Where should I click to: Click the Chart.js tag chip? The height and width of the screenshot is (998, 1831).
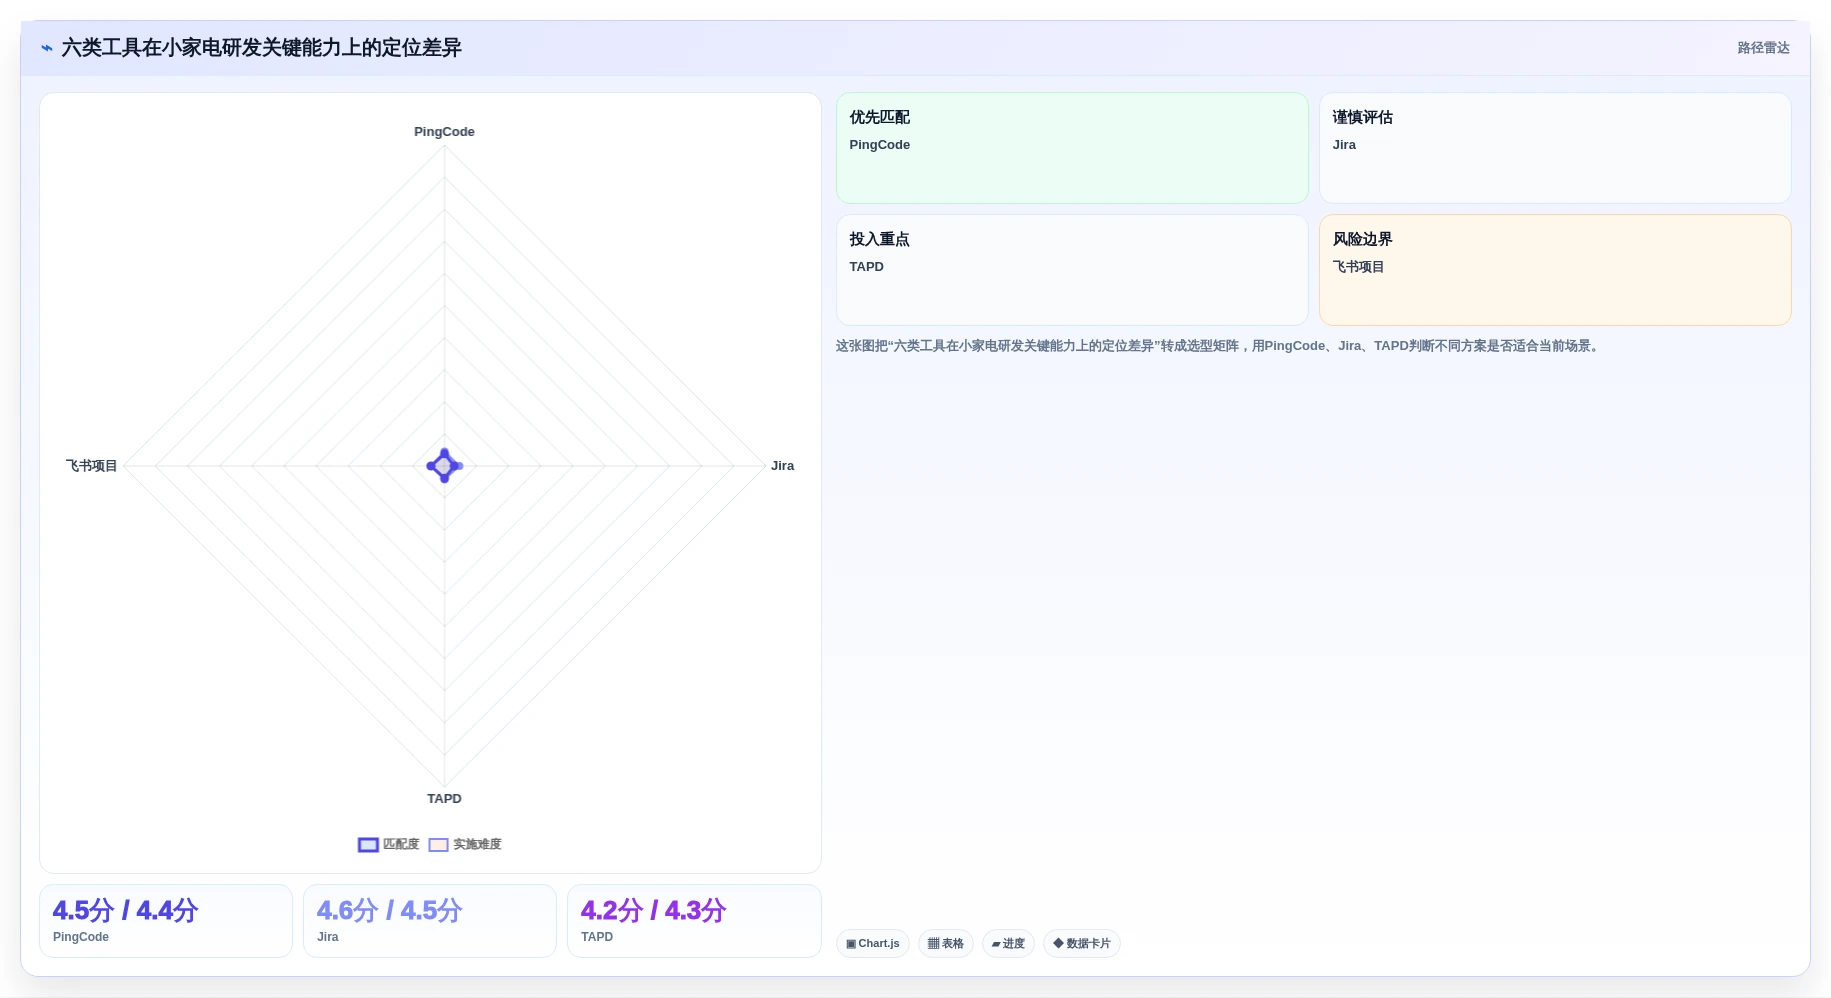[x=872, y=944]
